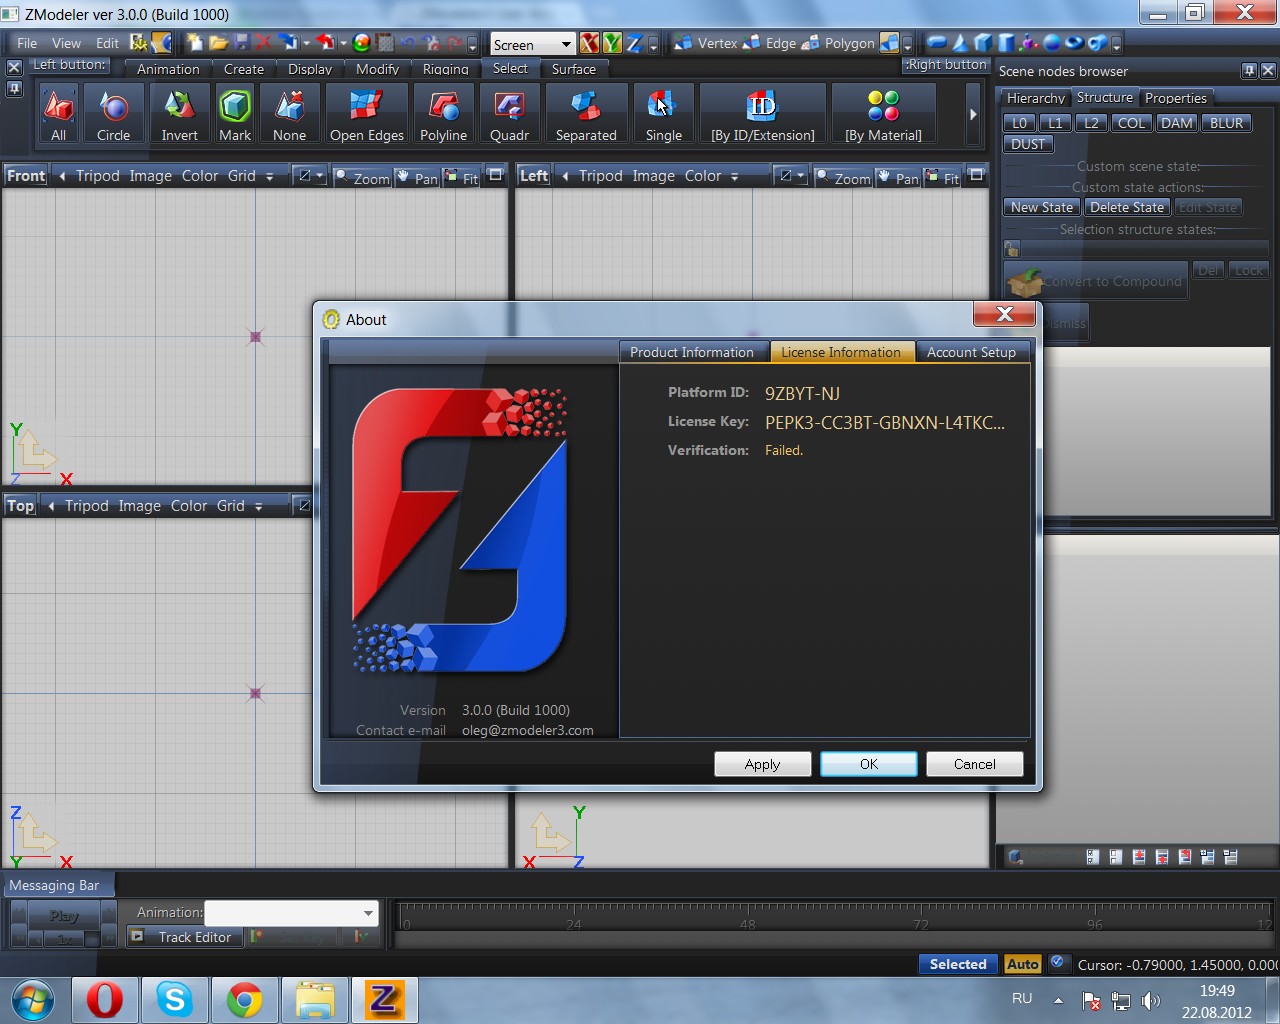This screenshot has height=1024, width=1280.
Task: Open Opera browser from the taskbar
Action: click(104, 1000)
